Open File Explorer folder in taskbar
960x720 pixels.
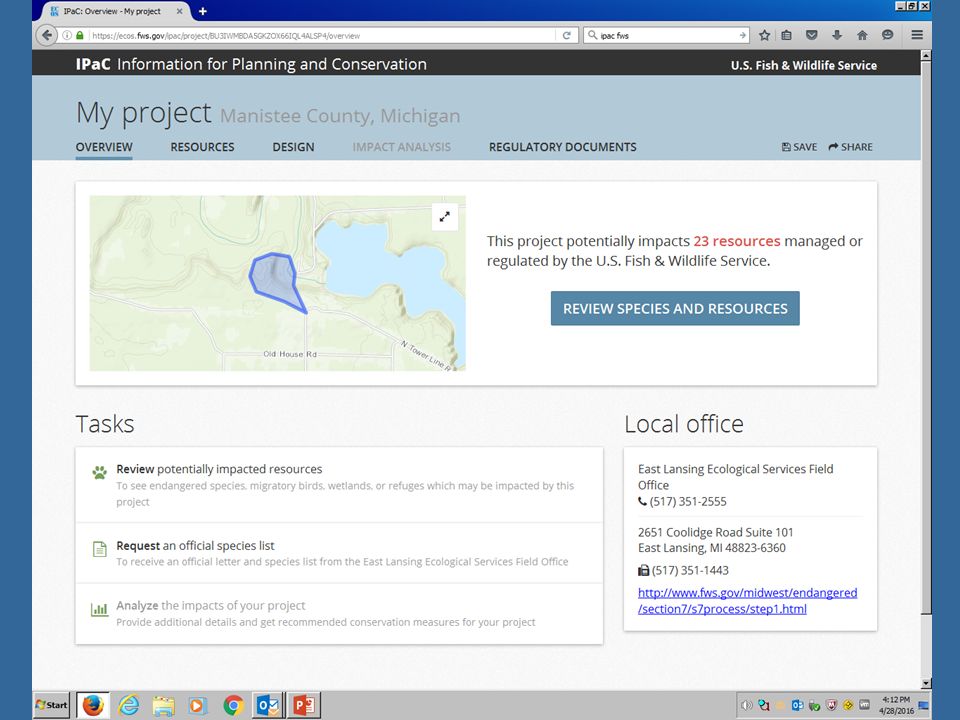click(163, 705)
